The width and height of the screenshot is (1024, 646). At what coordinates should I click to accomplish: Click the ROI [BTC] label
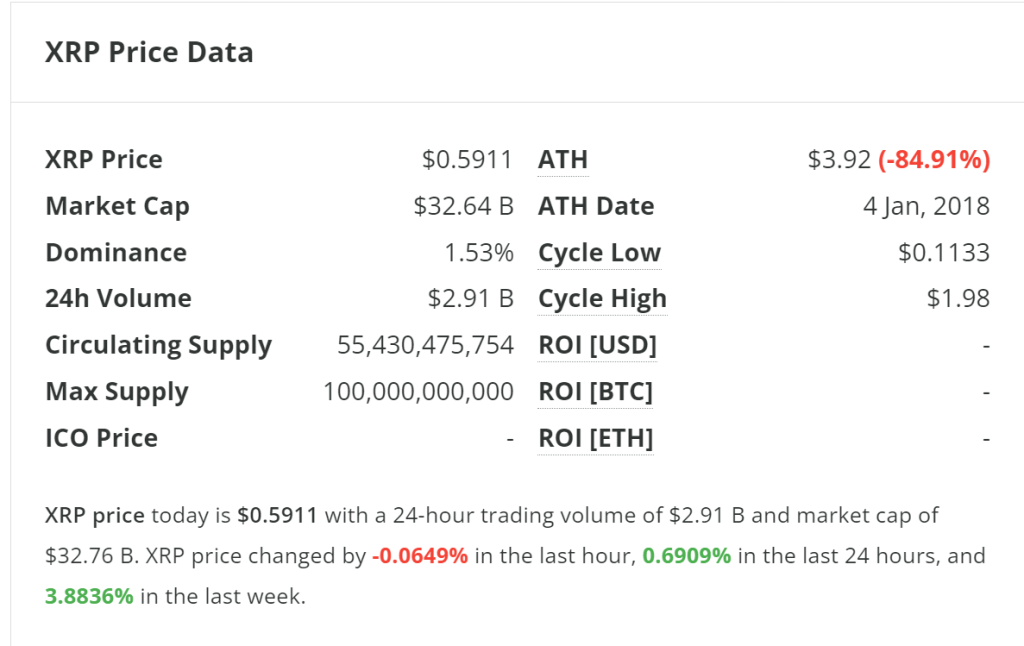(595, 392)
